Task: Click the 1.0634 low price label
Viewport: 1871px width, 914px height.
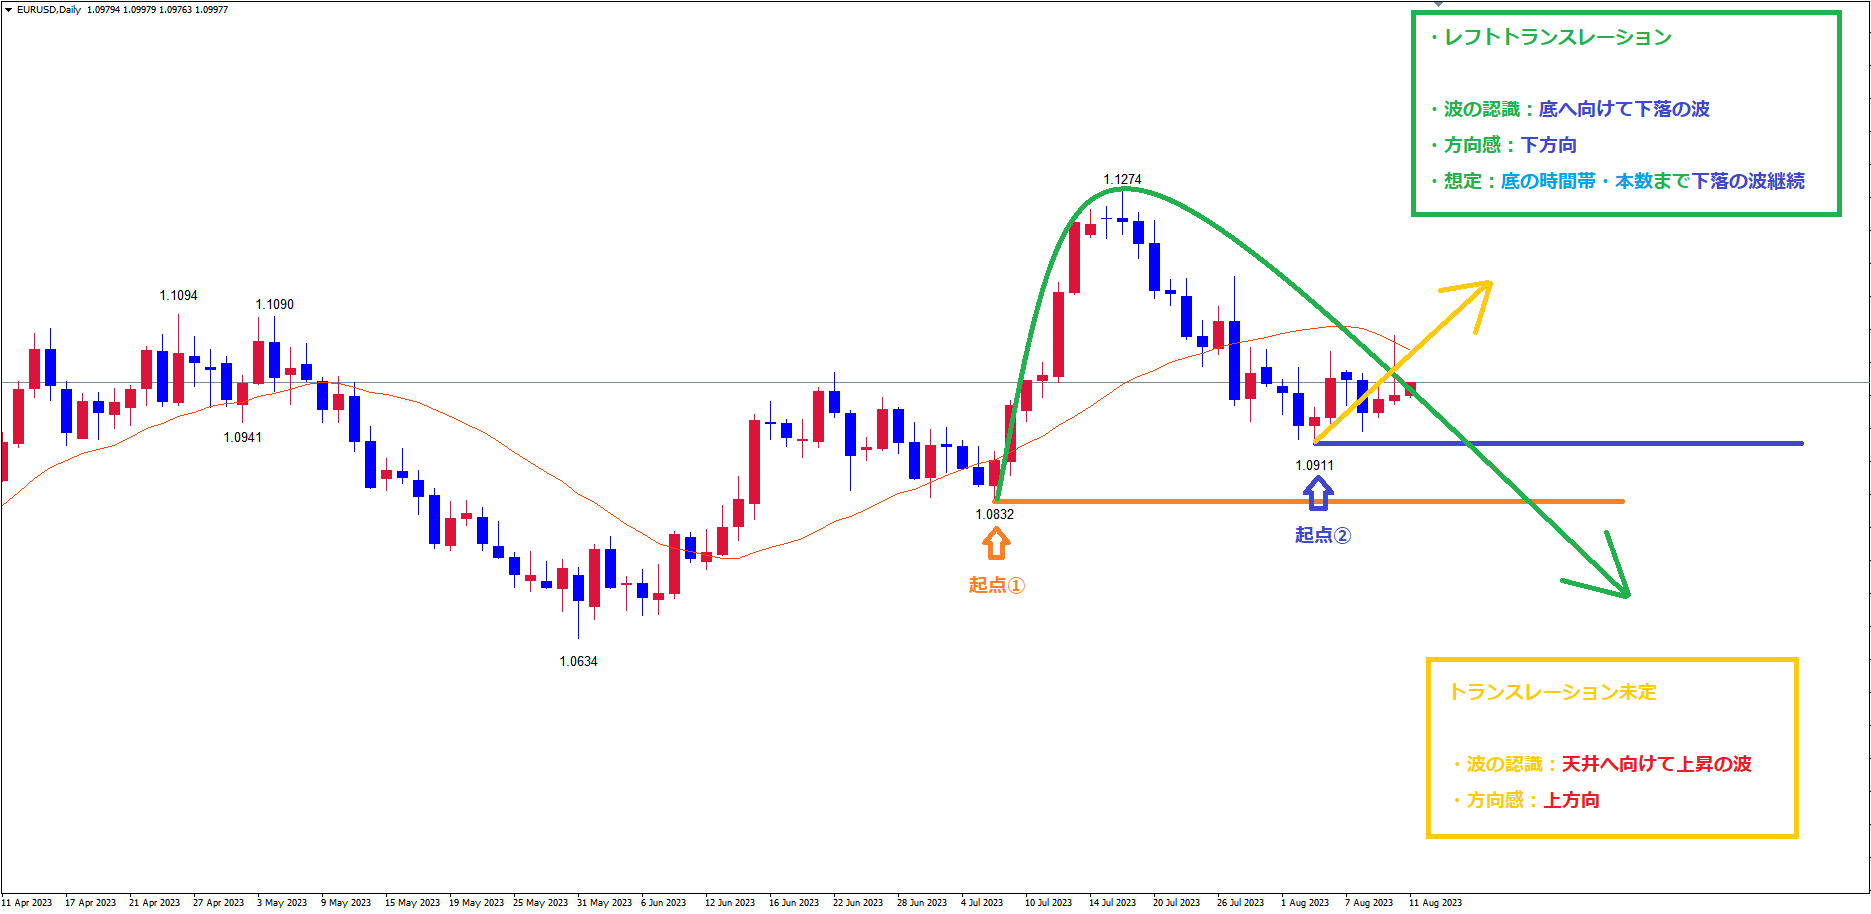Action: 578,662
